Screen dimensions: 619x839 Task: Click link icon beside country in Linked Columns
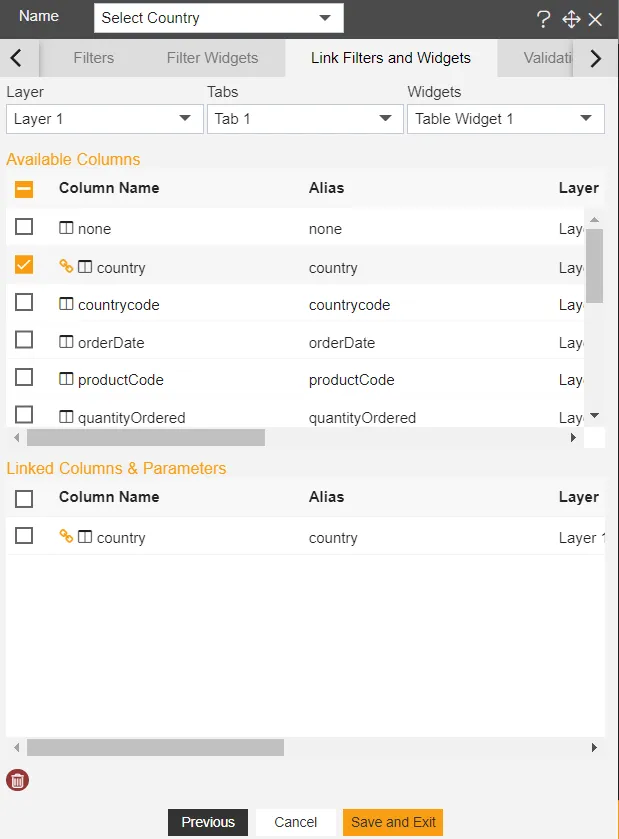click(66, 536)
